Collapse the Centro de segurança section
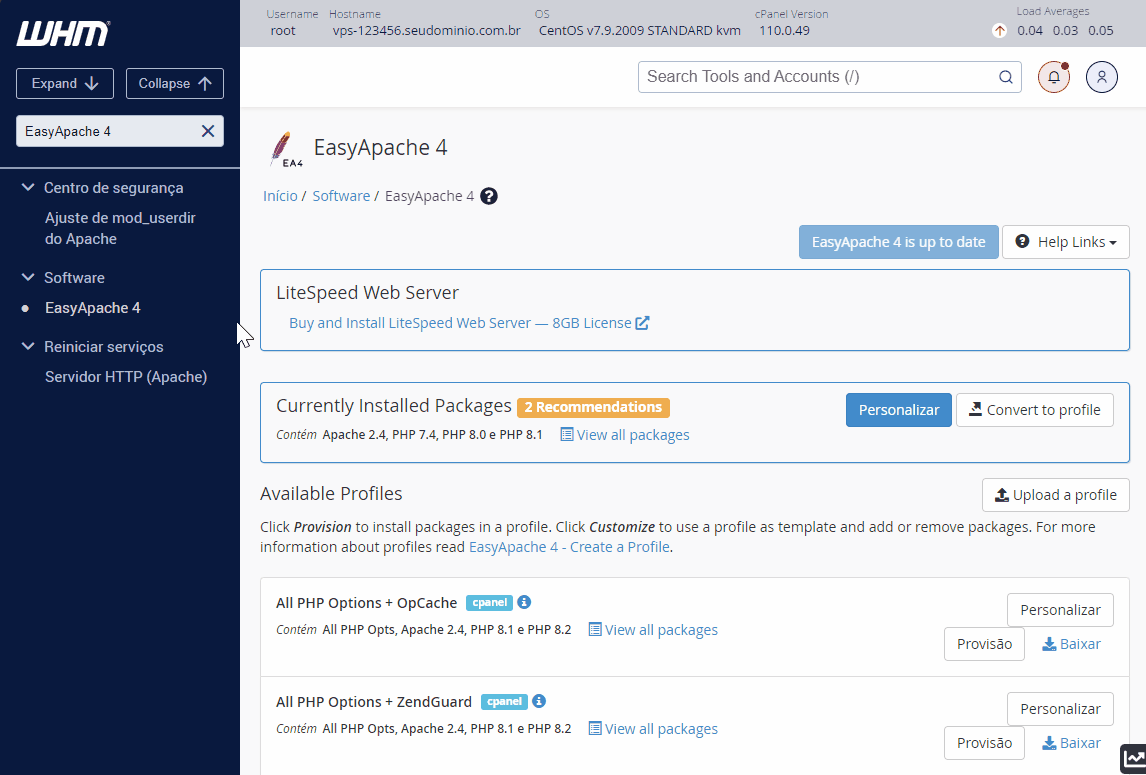Screen dimensions: 1146x775 pyautogui.click(x=28, y=187)
